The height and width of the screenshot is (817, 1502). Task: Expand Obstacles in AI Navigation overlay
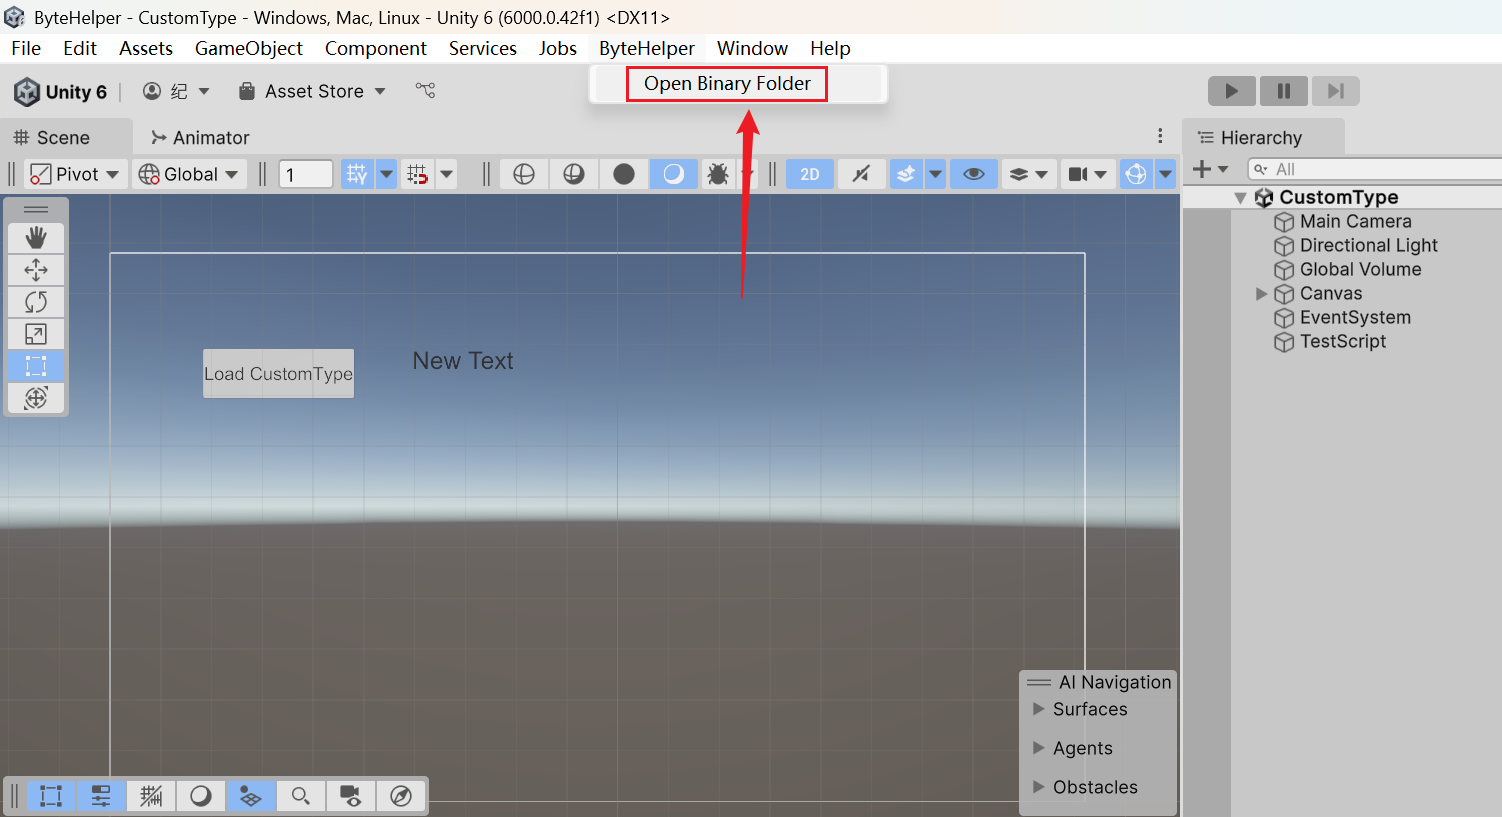coord(1038,787)
